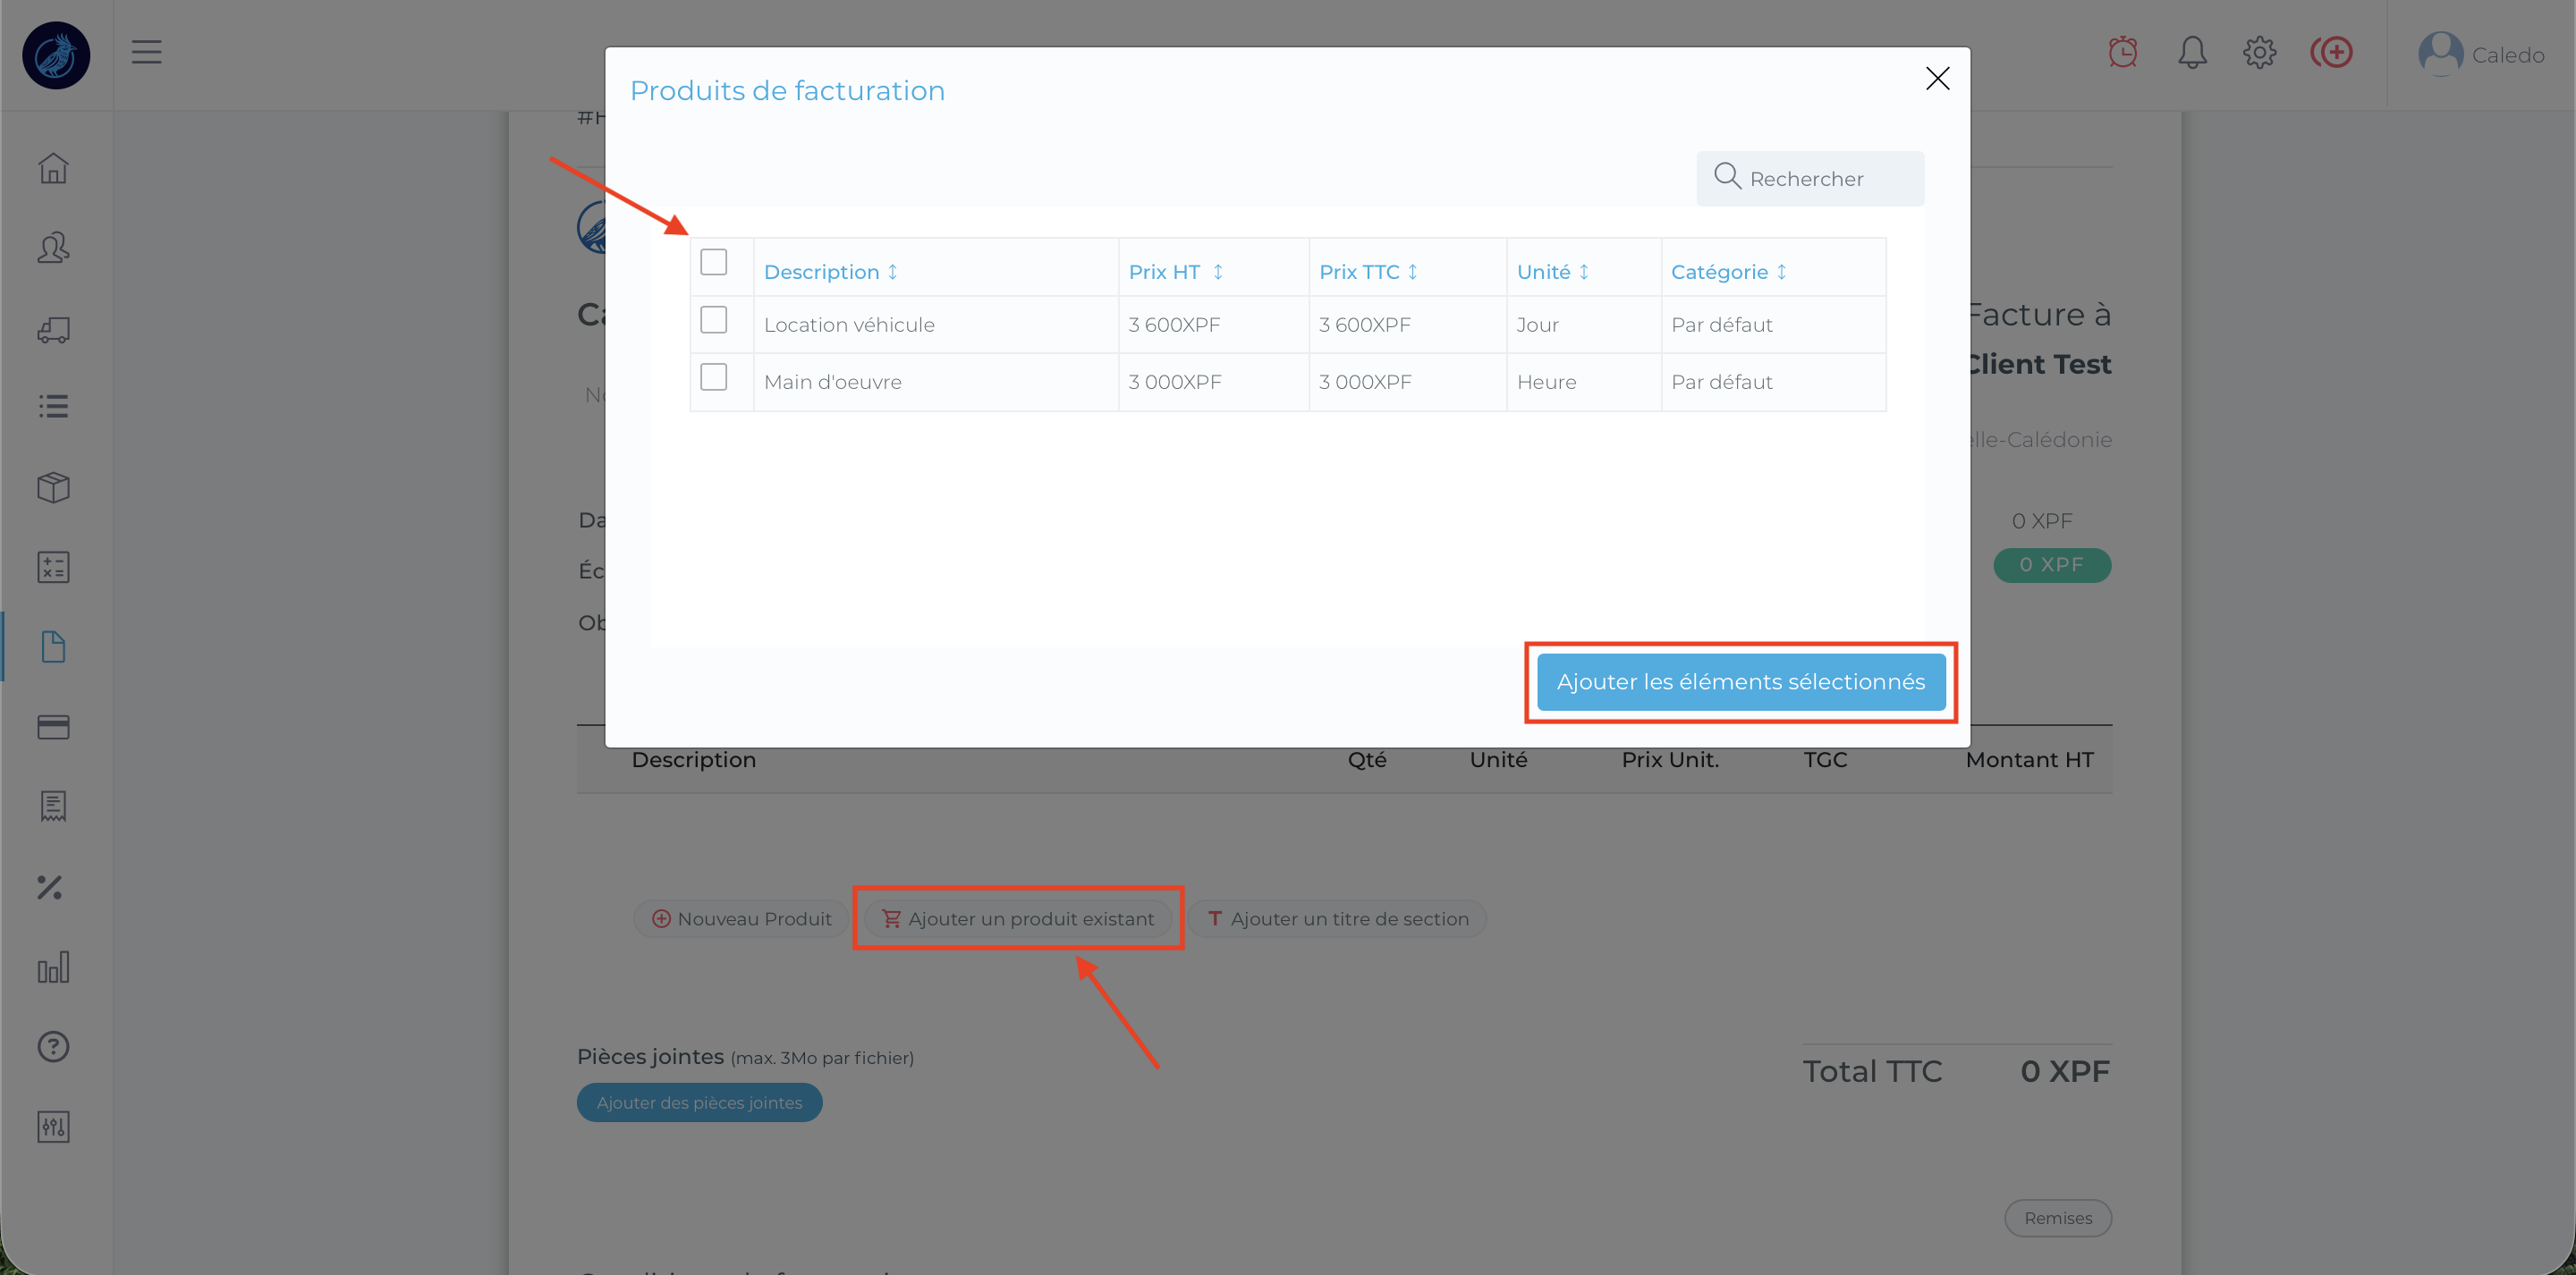Open the help question mark icon
This screenshot has height=1275, width=2576.
point(54,1047)
